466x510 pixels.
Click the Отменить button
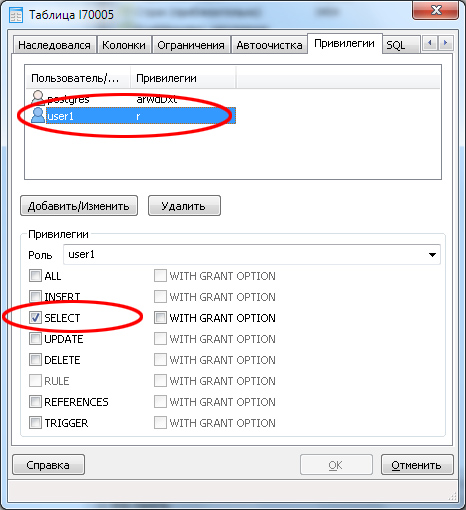(x=417, y=465)
